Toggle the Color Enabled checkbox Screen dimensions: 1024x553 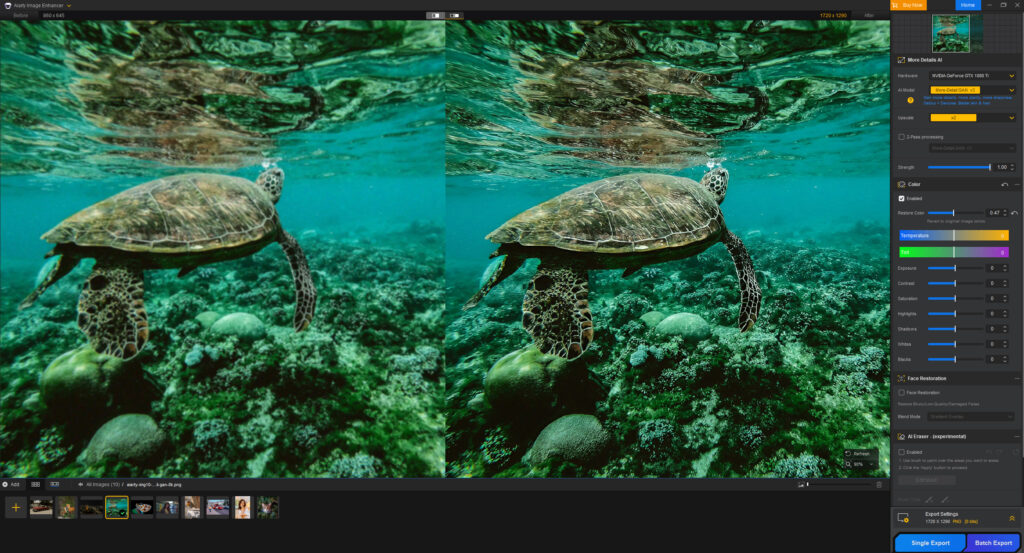pyautogui.click(x=901, y=198)
